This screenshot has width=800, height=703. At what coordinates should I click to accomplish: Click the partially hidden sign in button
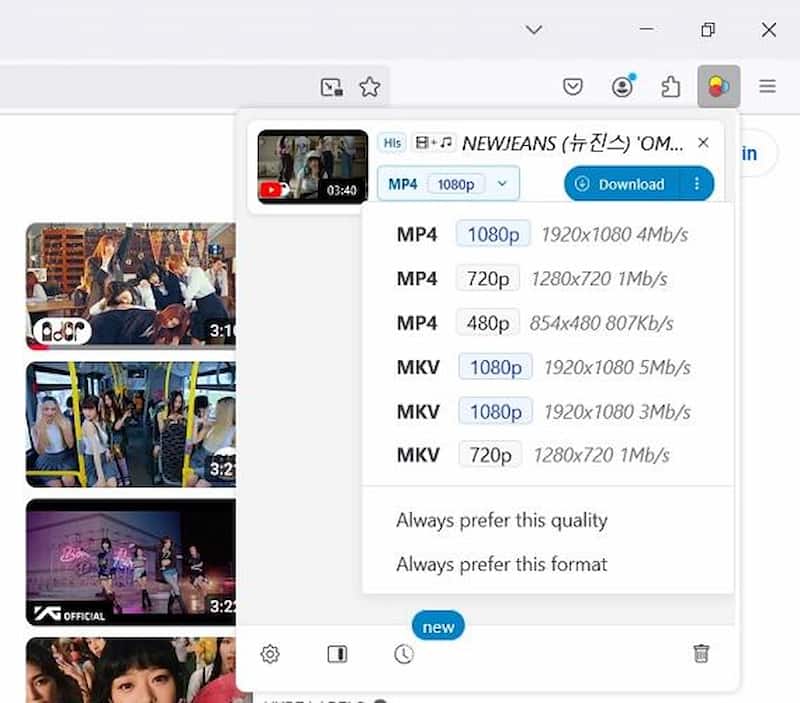(758, 153)
